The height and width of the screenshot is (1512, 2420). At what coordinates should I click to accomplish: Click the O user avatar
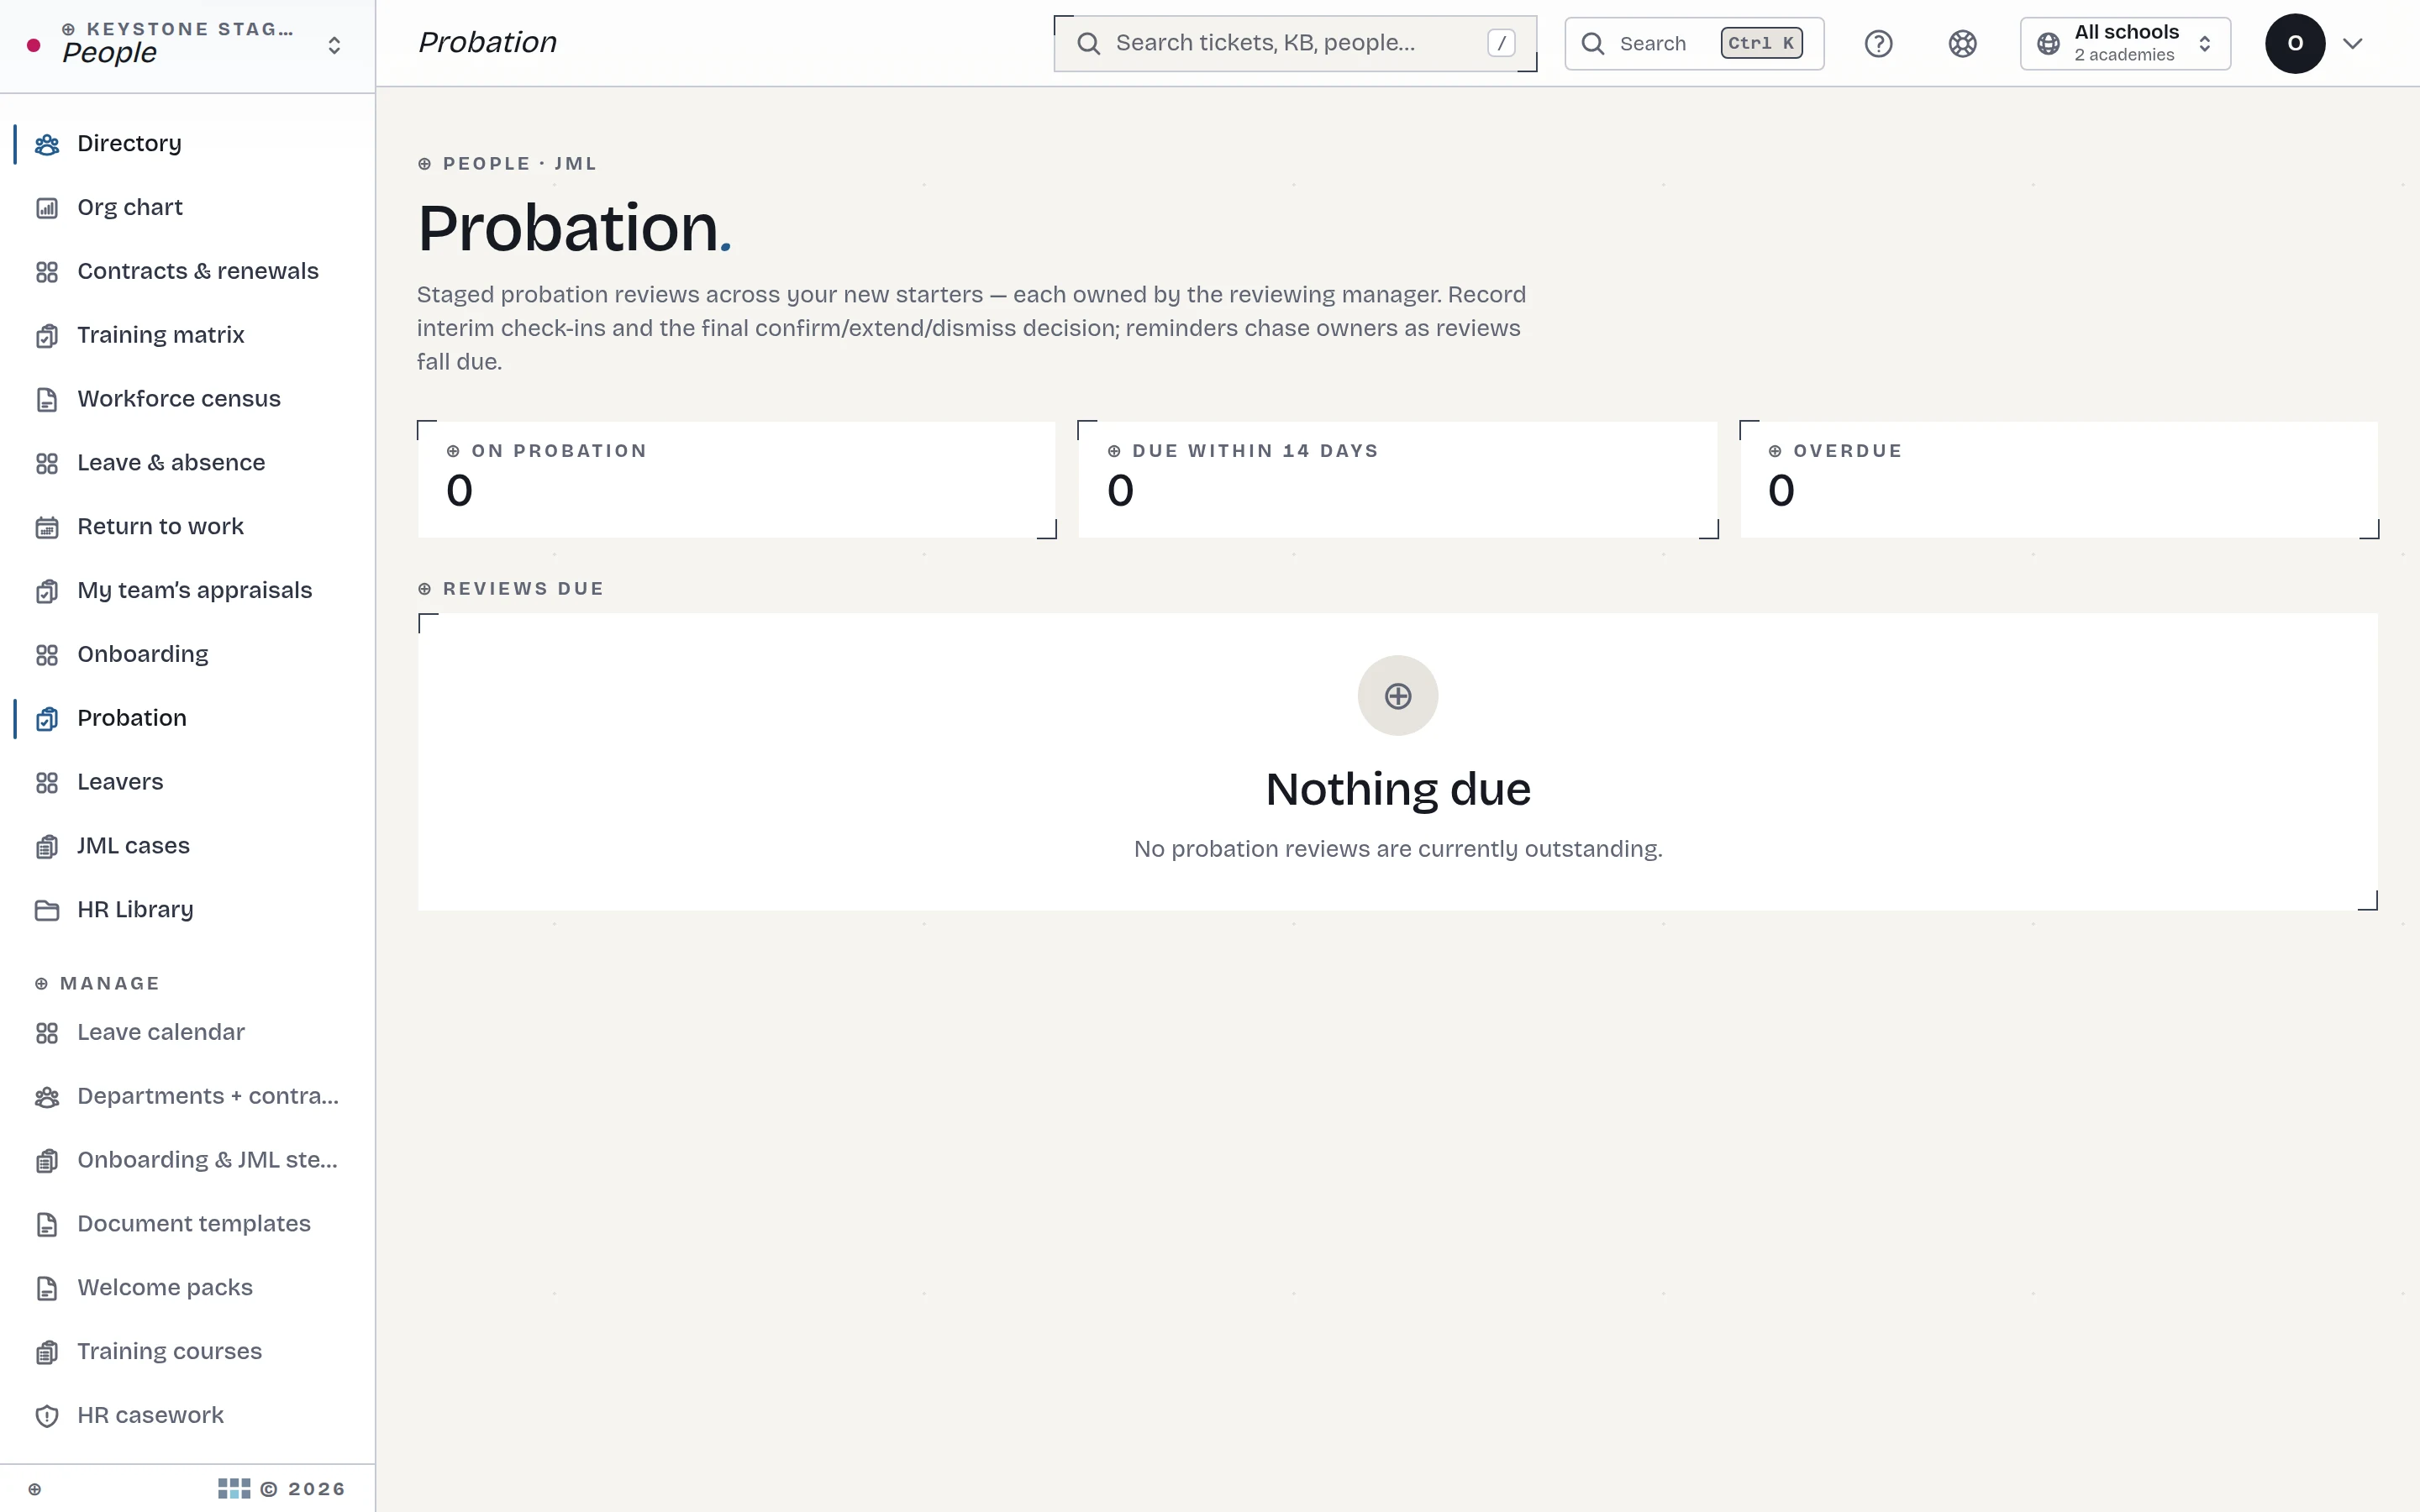coord(2295,44)
